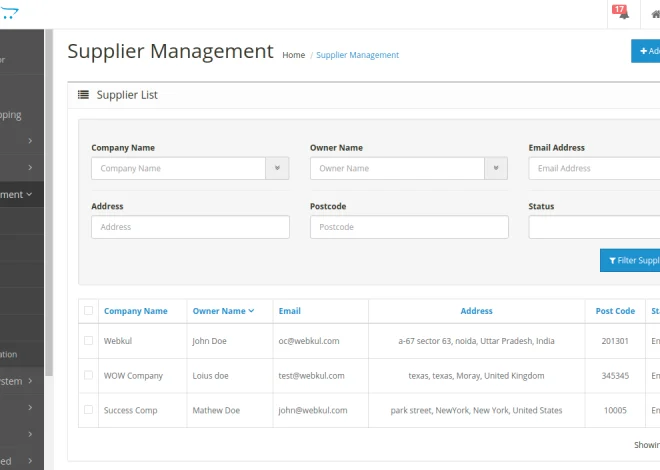660x470 pixels.
Task: Focus the Owner Name filter field
Action: click(397, 168)
